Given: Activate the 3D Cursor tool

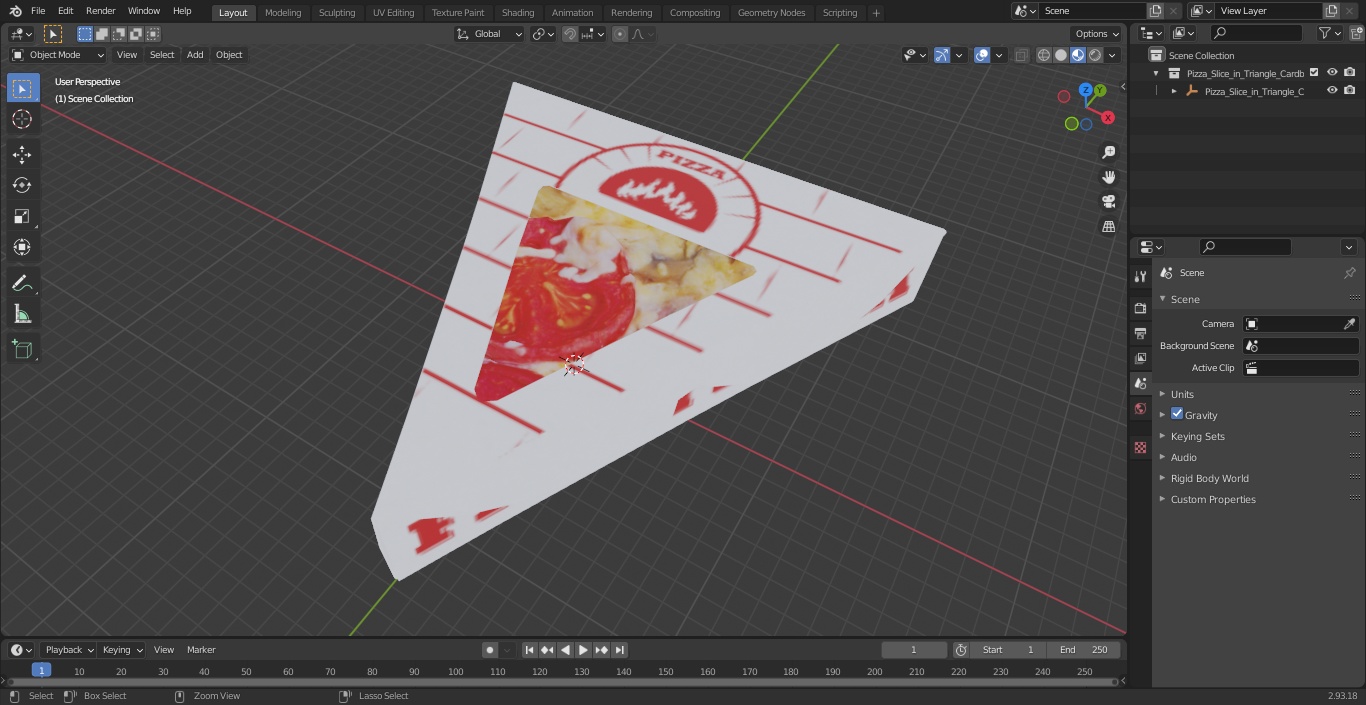Looking at the screenshot, I should tap(22, 119).
